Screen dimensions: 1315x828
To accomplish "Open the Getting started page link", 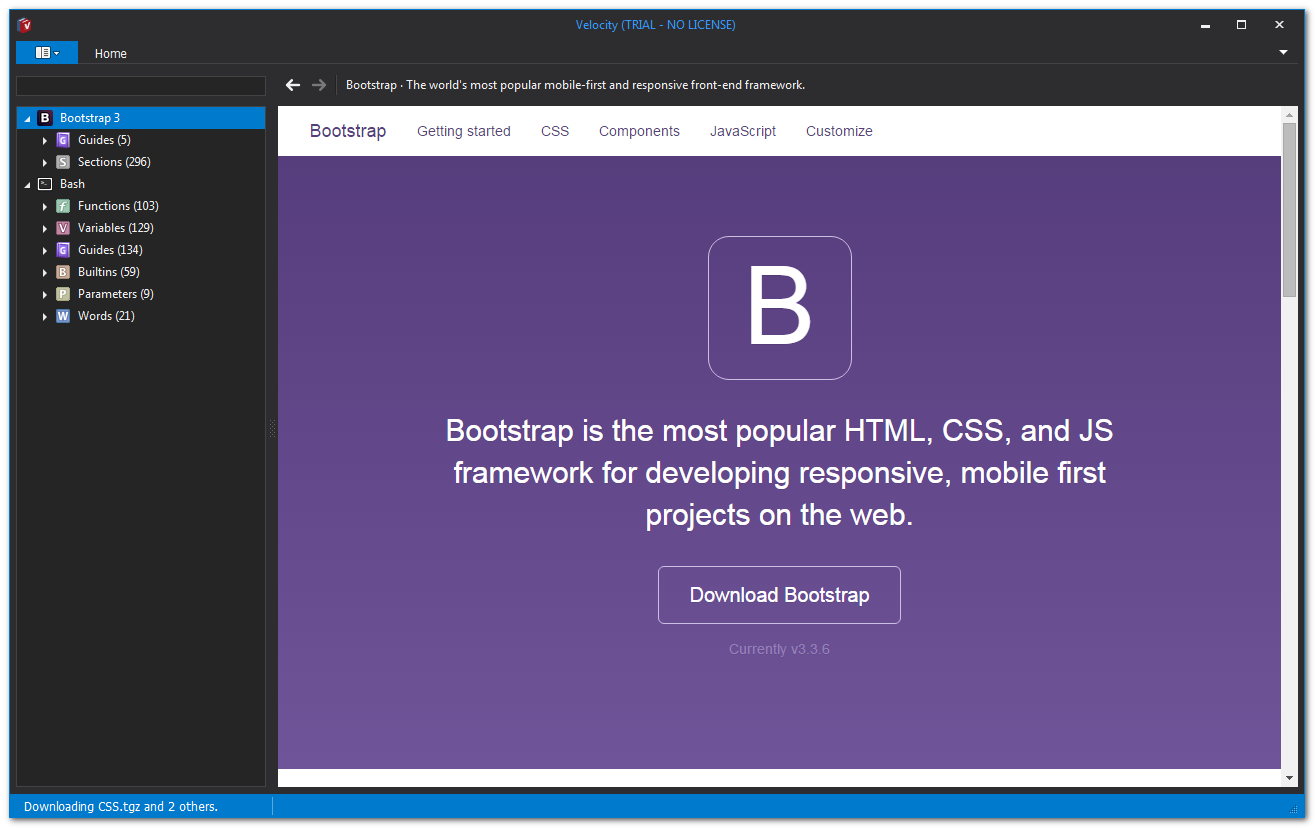I will pos(464,131).
